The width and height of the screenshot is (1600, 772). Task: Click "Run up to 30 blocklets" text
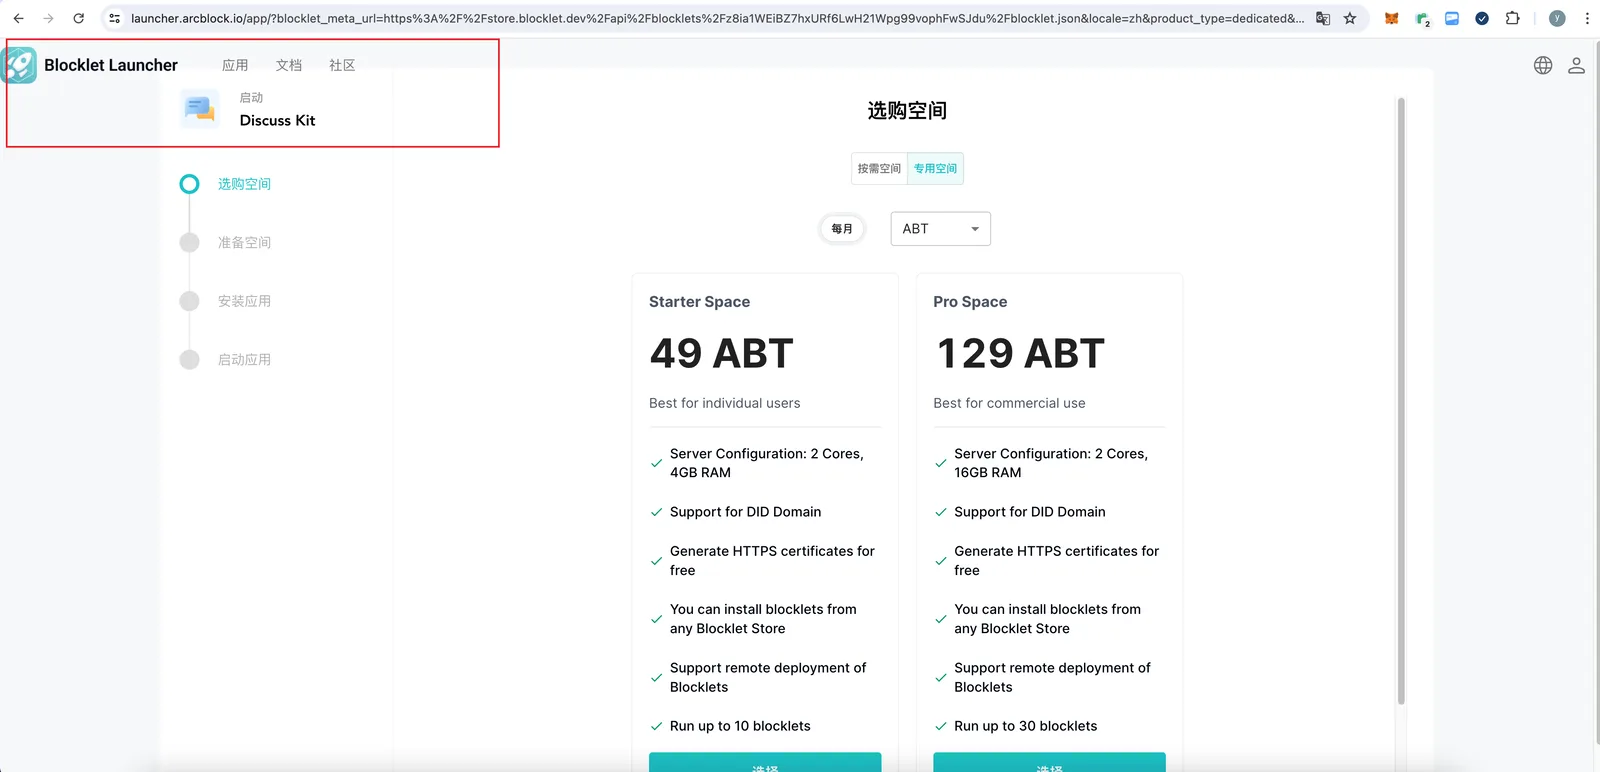(1025, 726)
